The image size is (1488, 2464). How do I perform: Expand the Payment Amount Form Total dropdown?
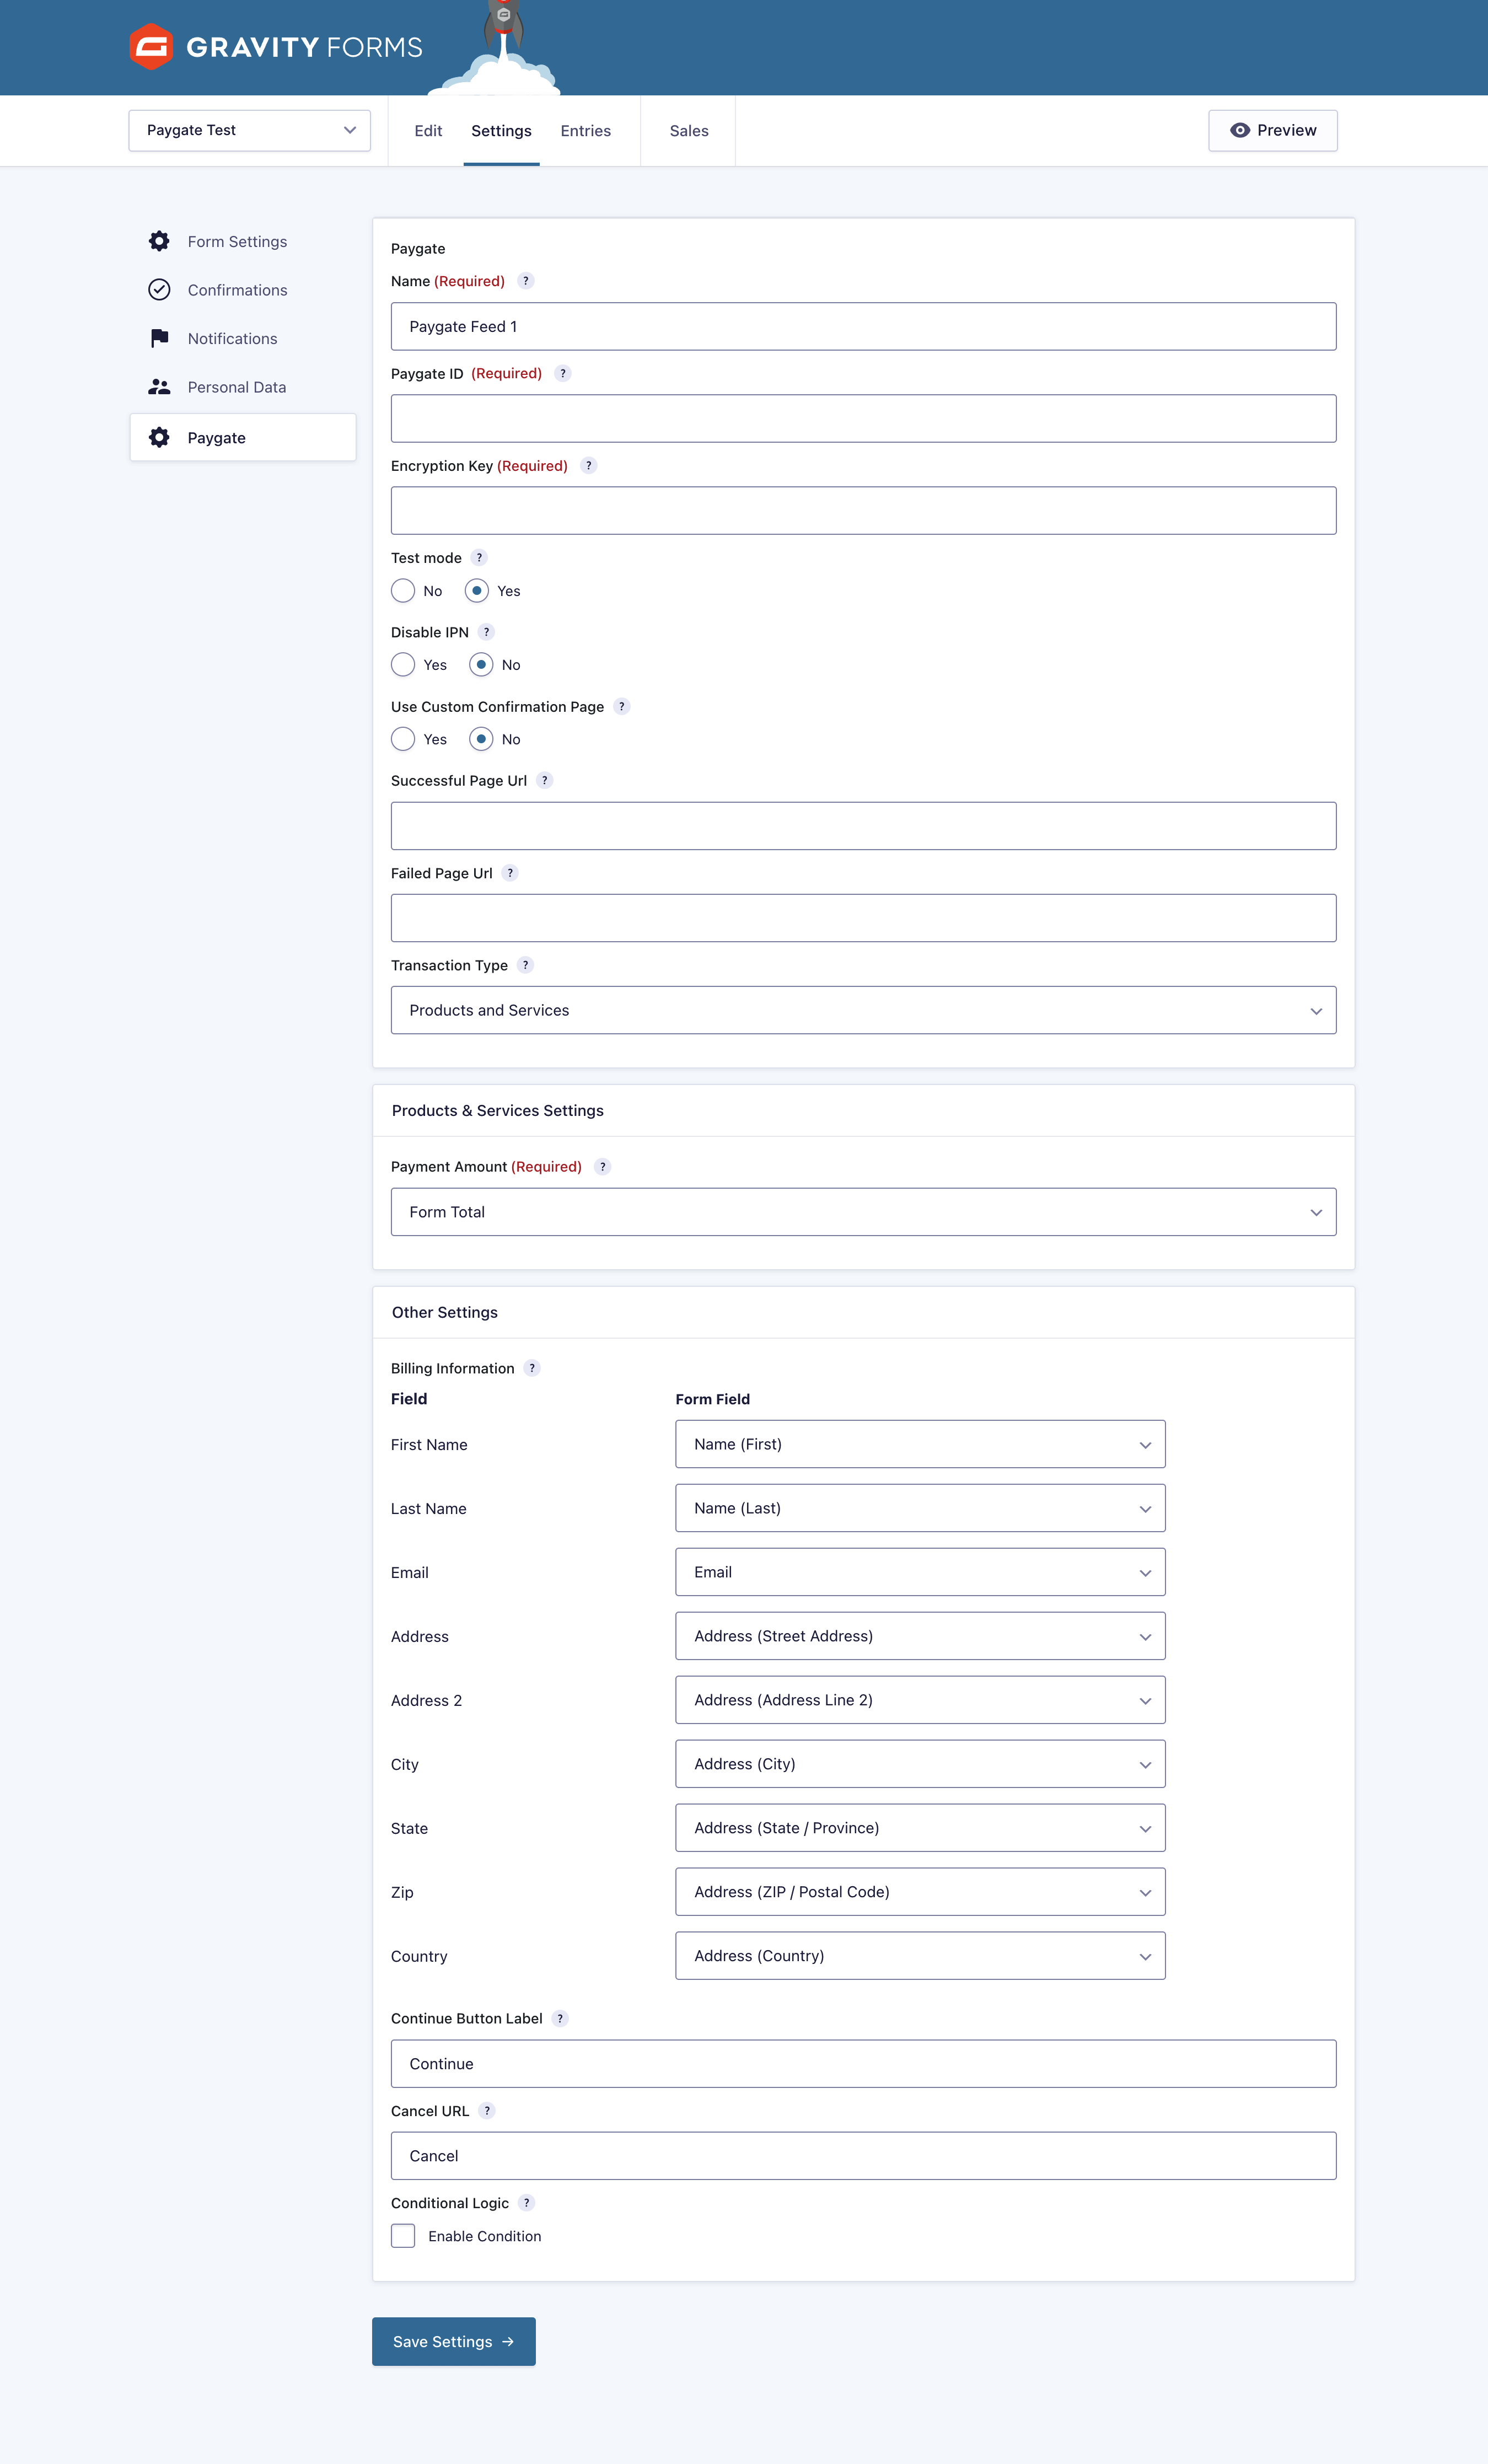[863, 1212]
